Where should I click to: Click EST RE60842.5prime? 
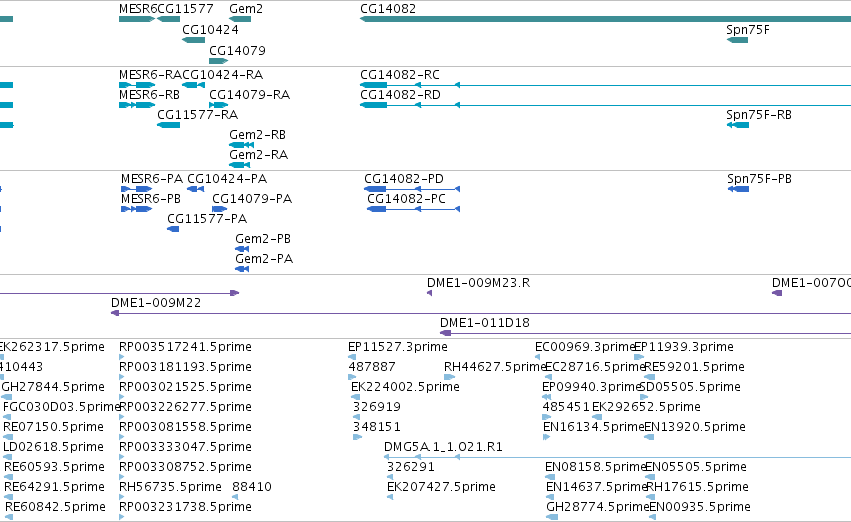(55, 507)
